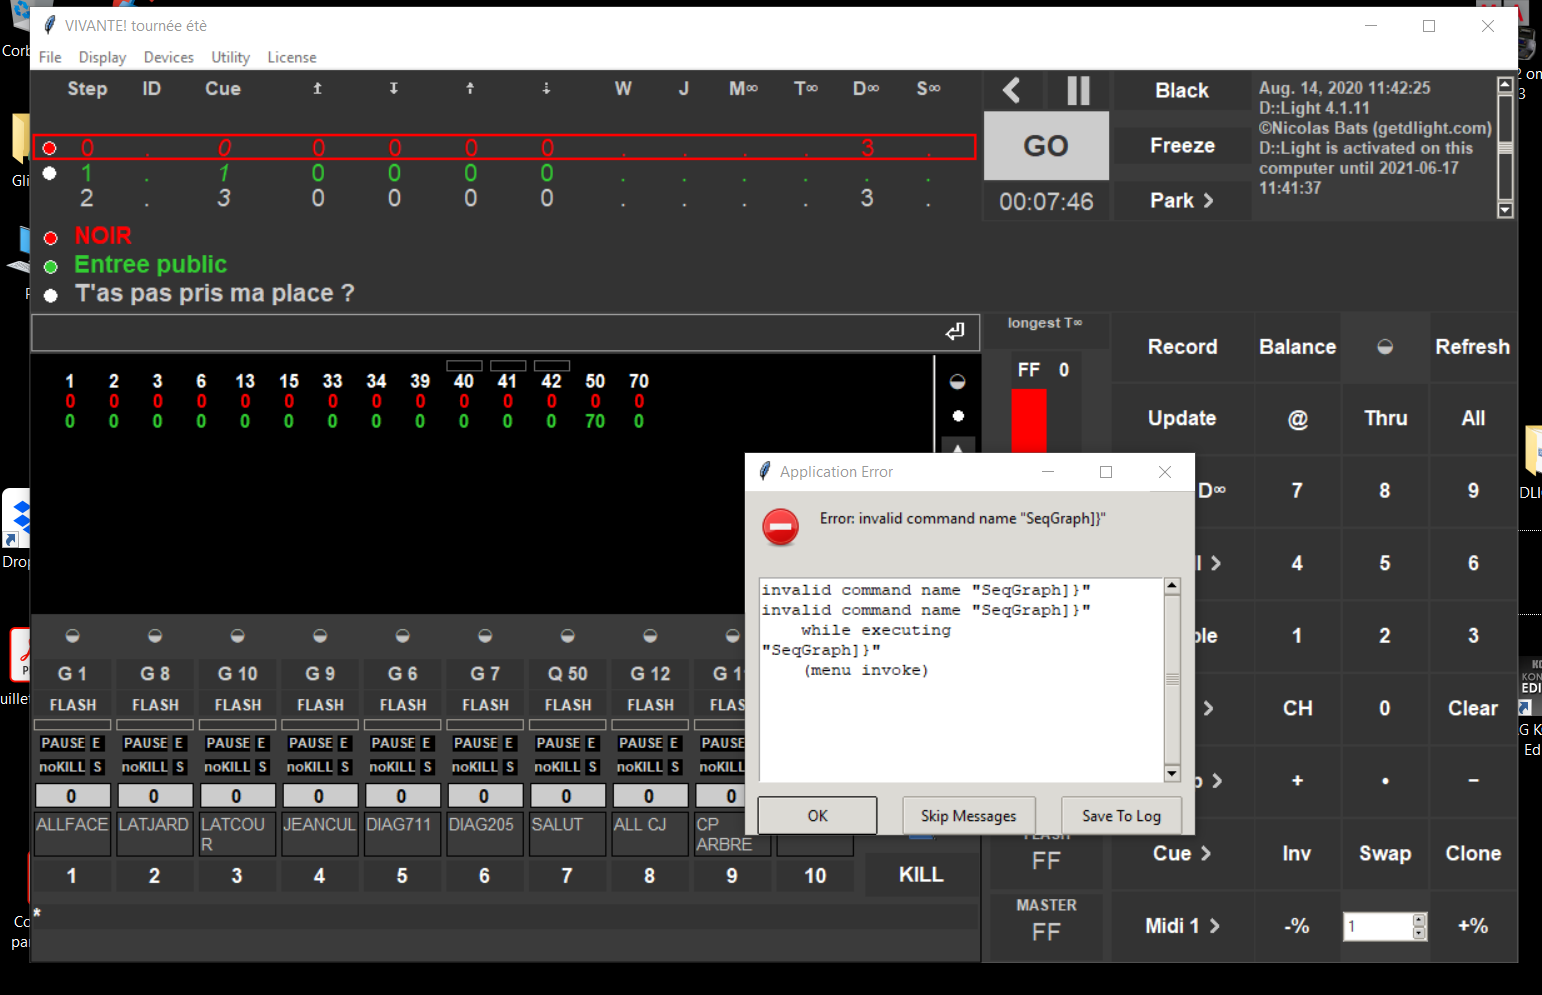Expand the Park submenu
The width and height of the screenshot is (1542, 995).
coord(1181,201)
